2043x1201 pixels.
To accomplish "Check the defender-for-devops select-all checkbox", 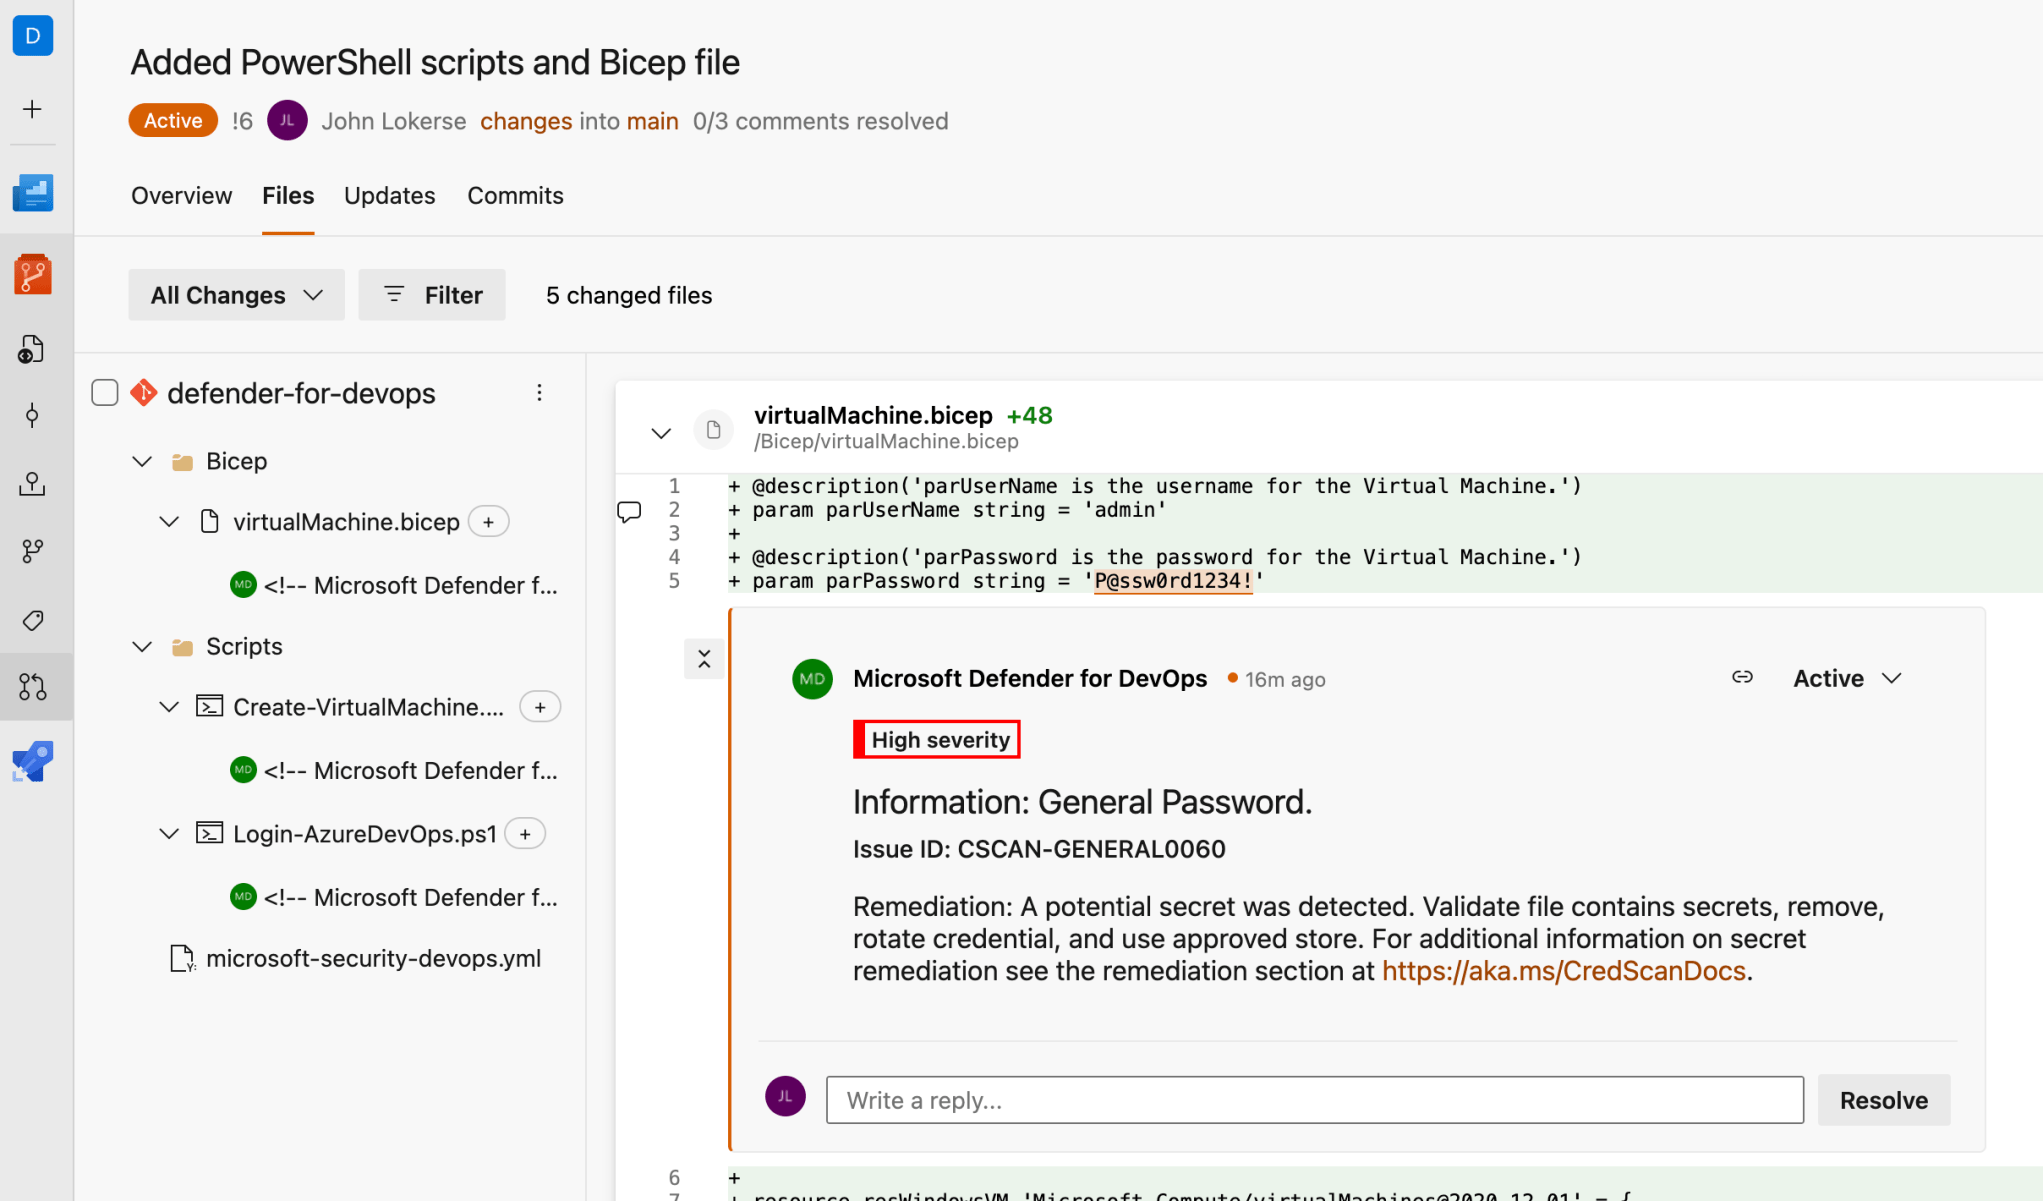I will [x=104, y=392].
